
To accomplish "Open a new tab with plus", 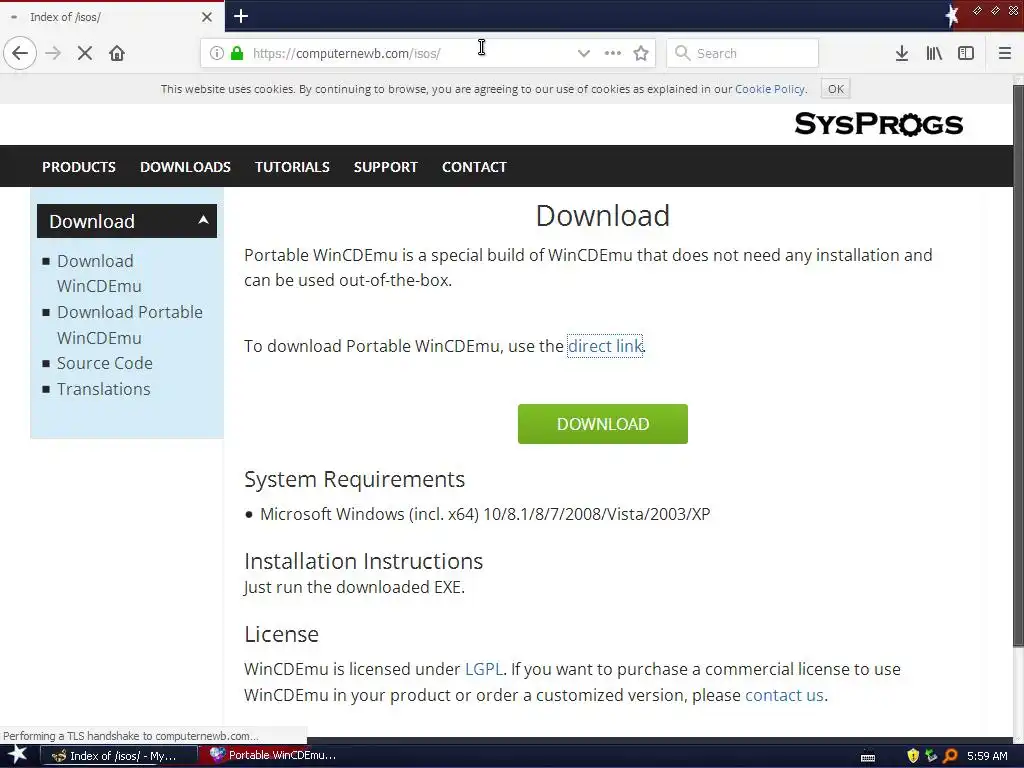I will 241,16.
